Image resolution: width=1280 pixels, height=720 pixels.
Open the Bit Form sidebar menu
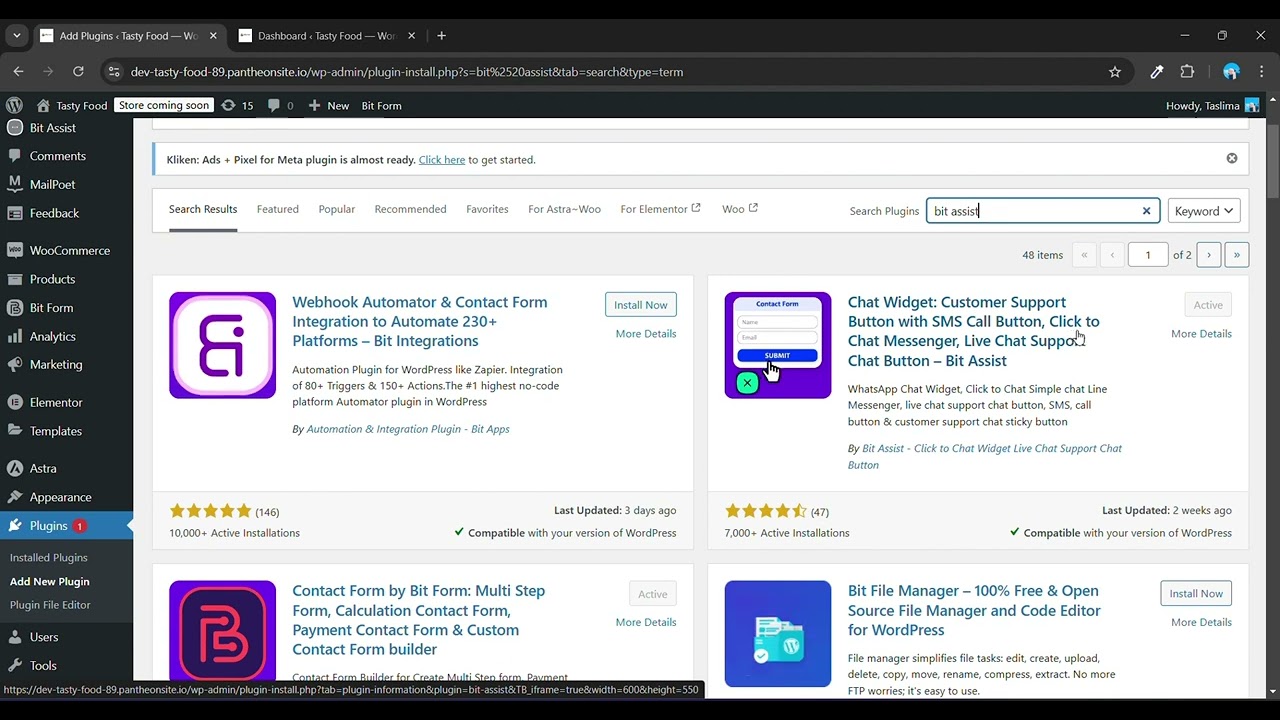pos(66,308)
